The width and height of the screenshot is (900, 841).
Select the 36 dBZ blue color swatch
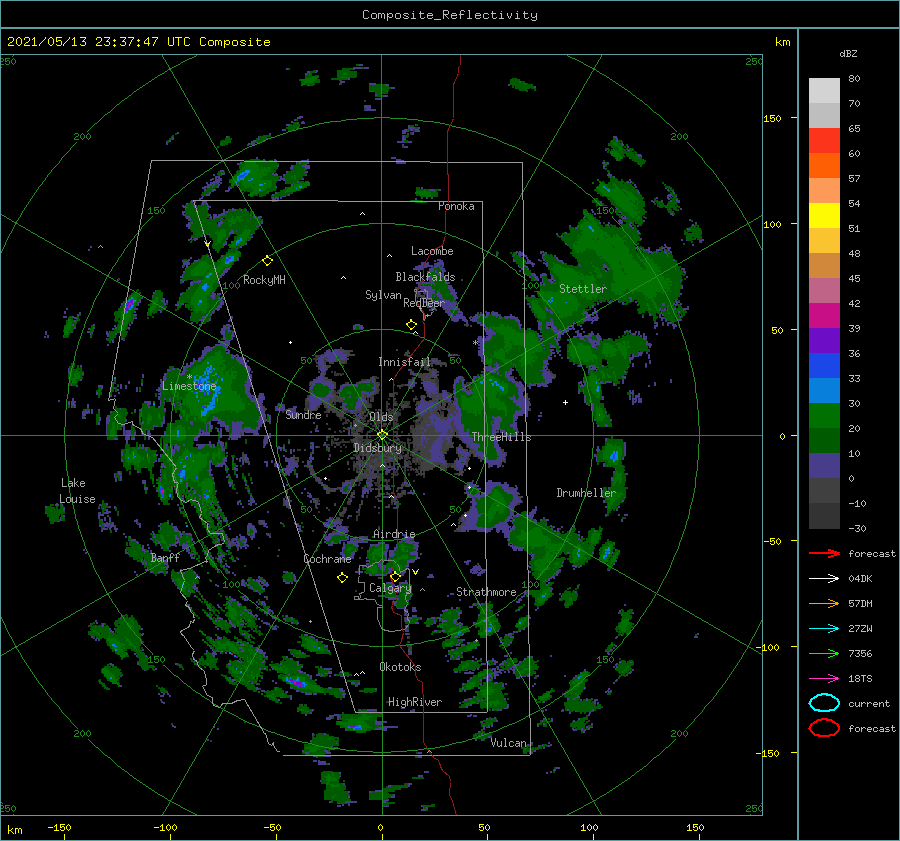[824, 365]
